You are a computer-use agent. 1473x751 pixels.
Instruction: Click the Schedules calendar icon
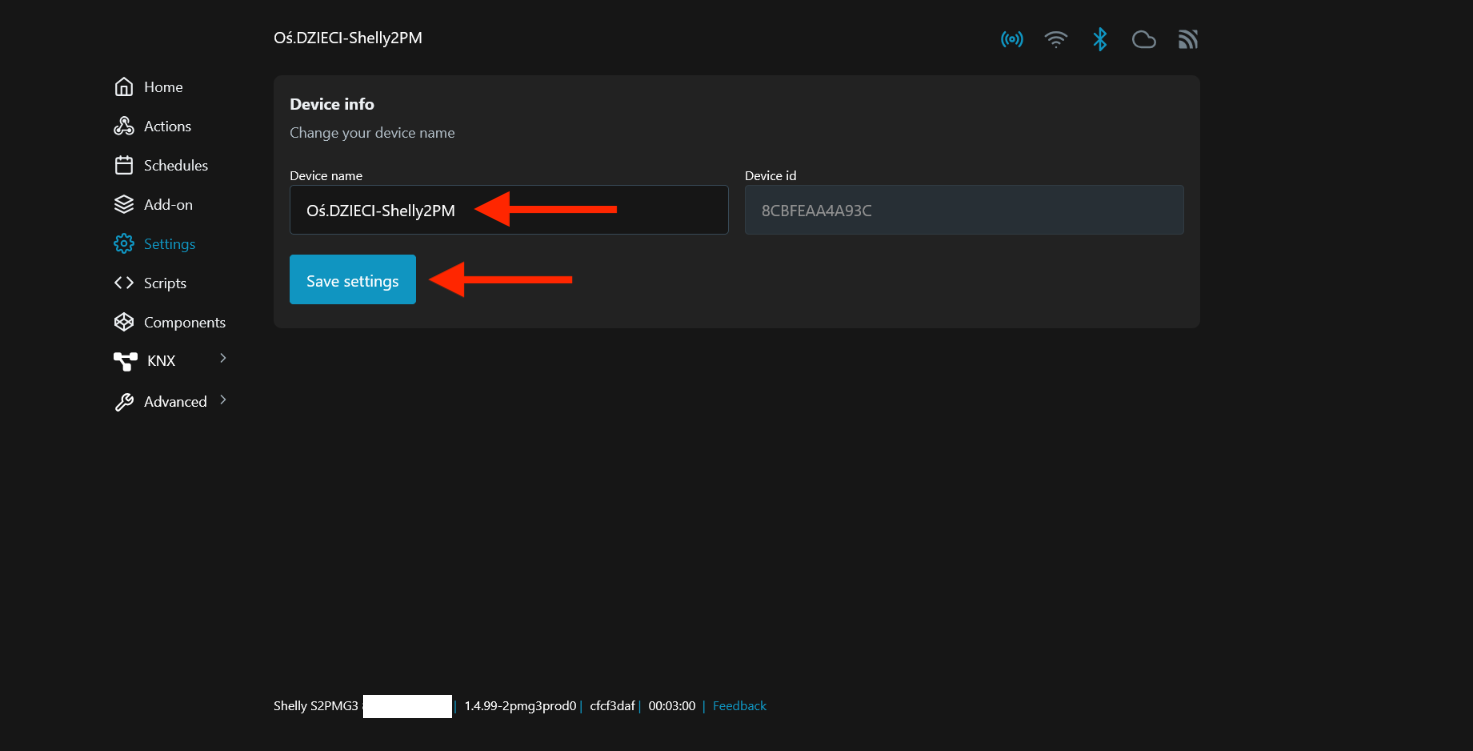[x=124, y=165]
